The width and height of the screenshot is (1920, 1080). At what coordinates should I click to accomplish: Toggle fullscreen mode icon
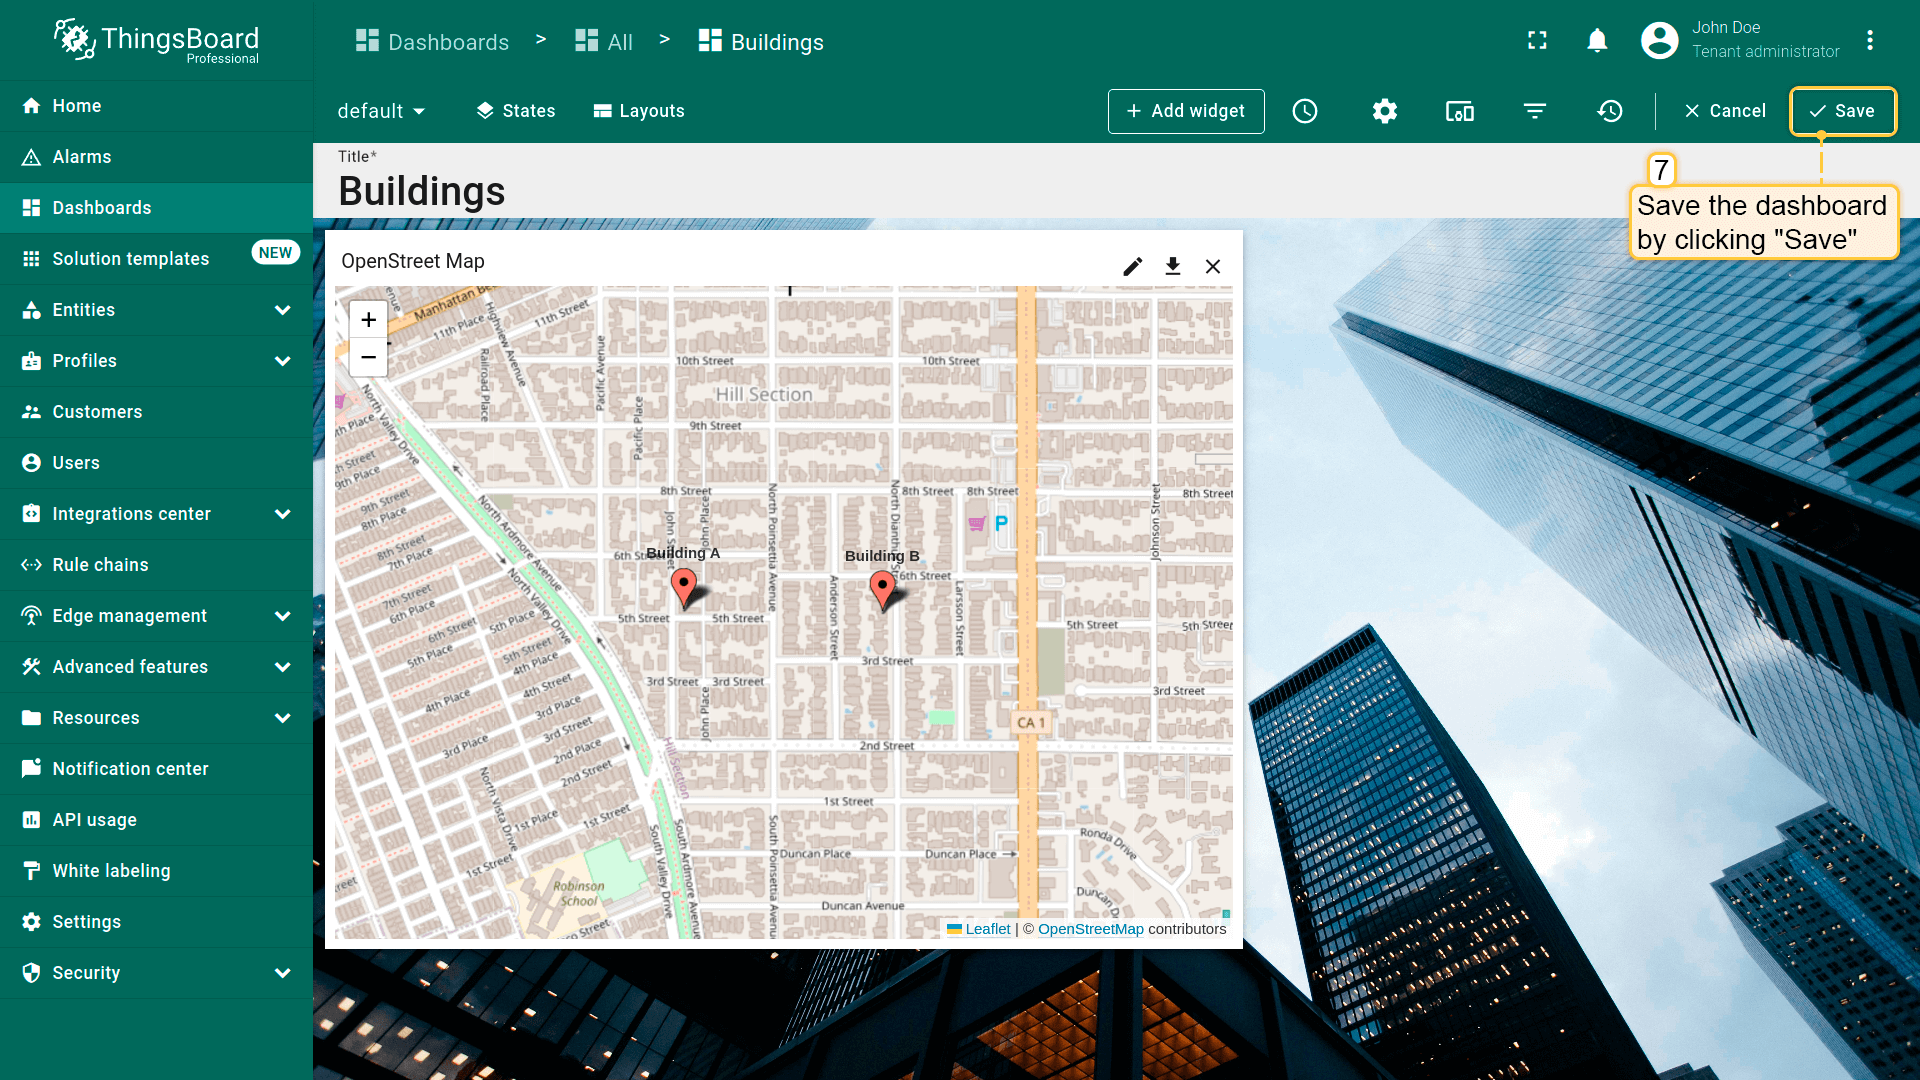(1537, 40)
